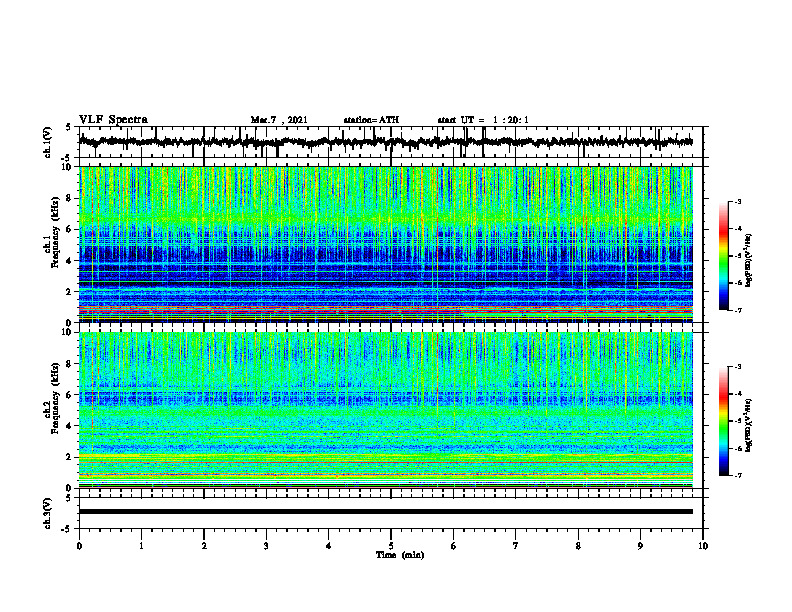
Task: Click inside the ch.1 spectrogram panel
Action: (385, 244)
